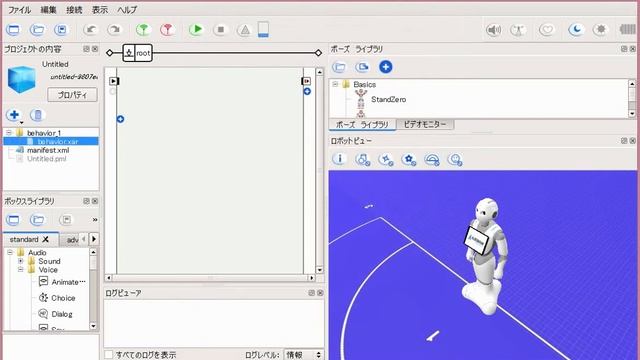Screen dimensions: 640x360
Task: Click the speaker volume icon
Action: (493, 30)
